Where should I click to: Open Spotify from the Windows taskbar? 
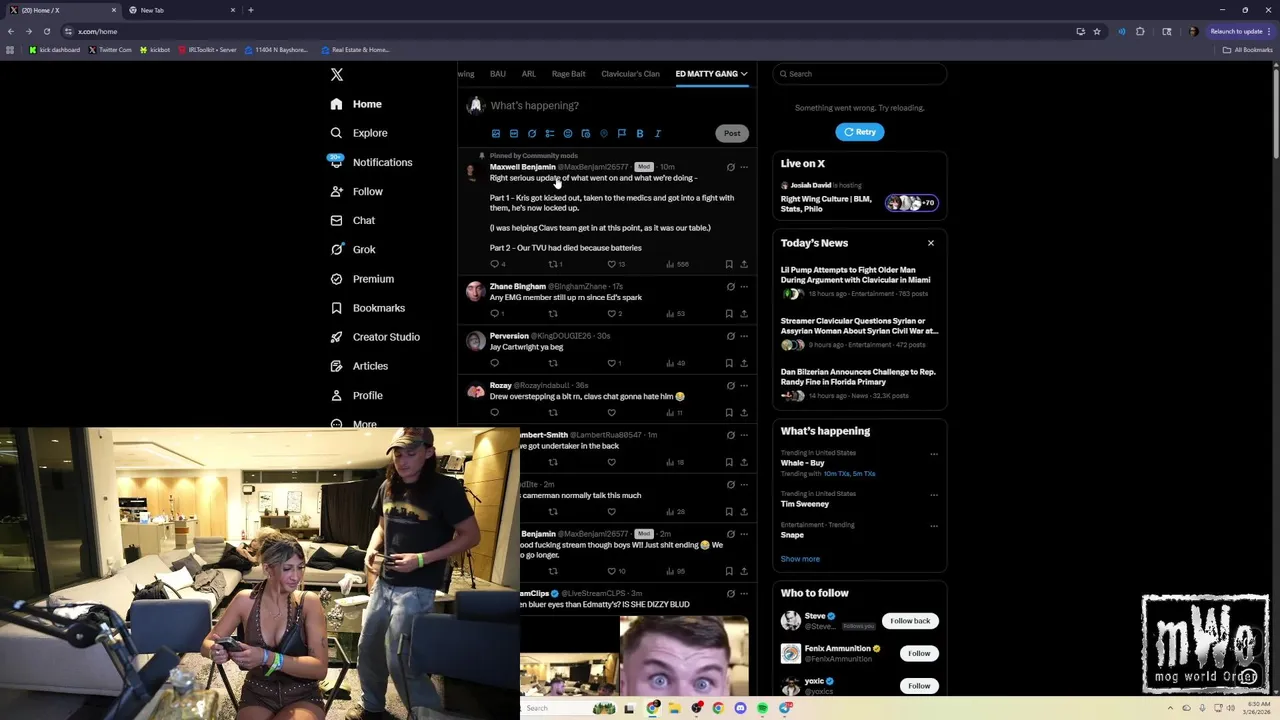(762, 708)
